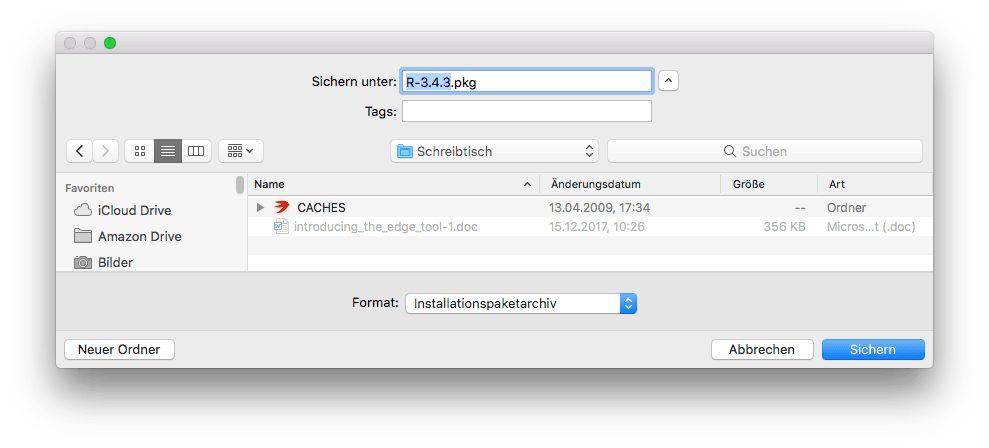Switch to icon view
The width and height of the screenshot is (989, 448).
point(140,151)
